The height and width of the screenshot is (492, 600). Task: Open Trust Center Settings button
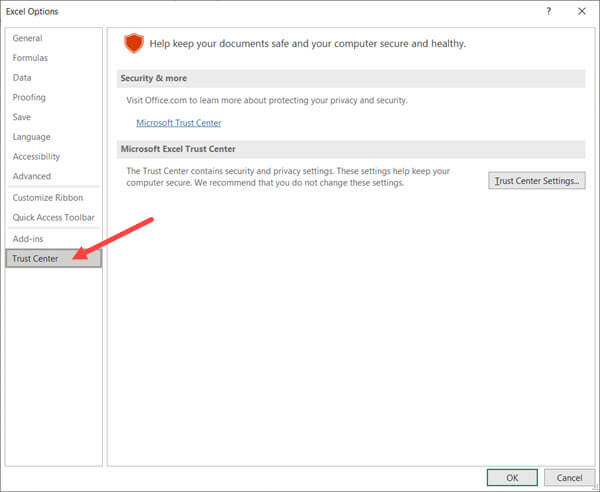pyautogui.click(x=537, y=181)
